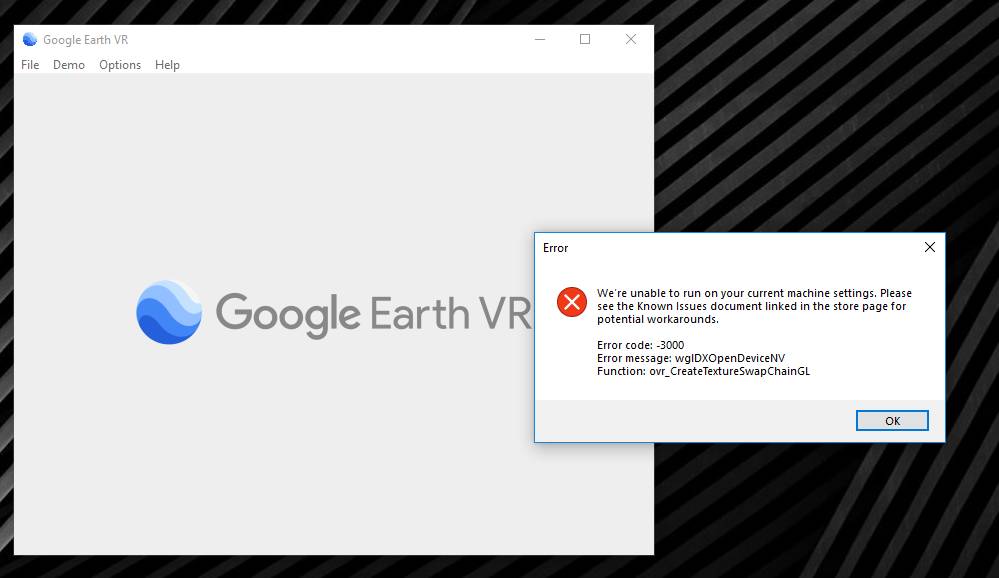Close the Error dialog with its X
Image resolution: width=999 pixels, height=578 pixels.
929,247
